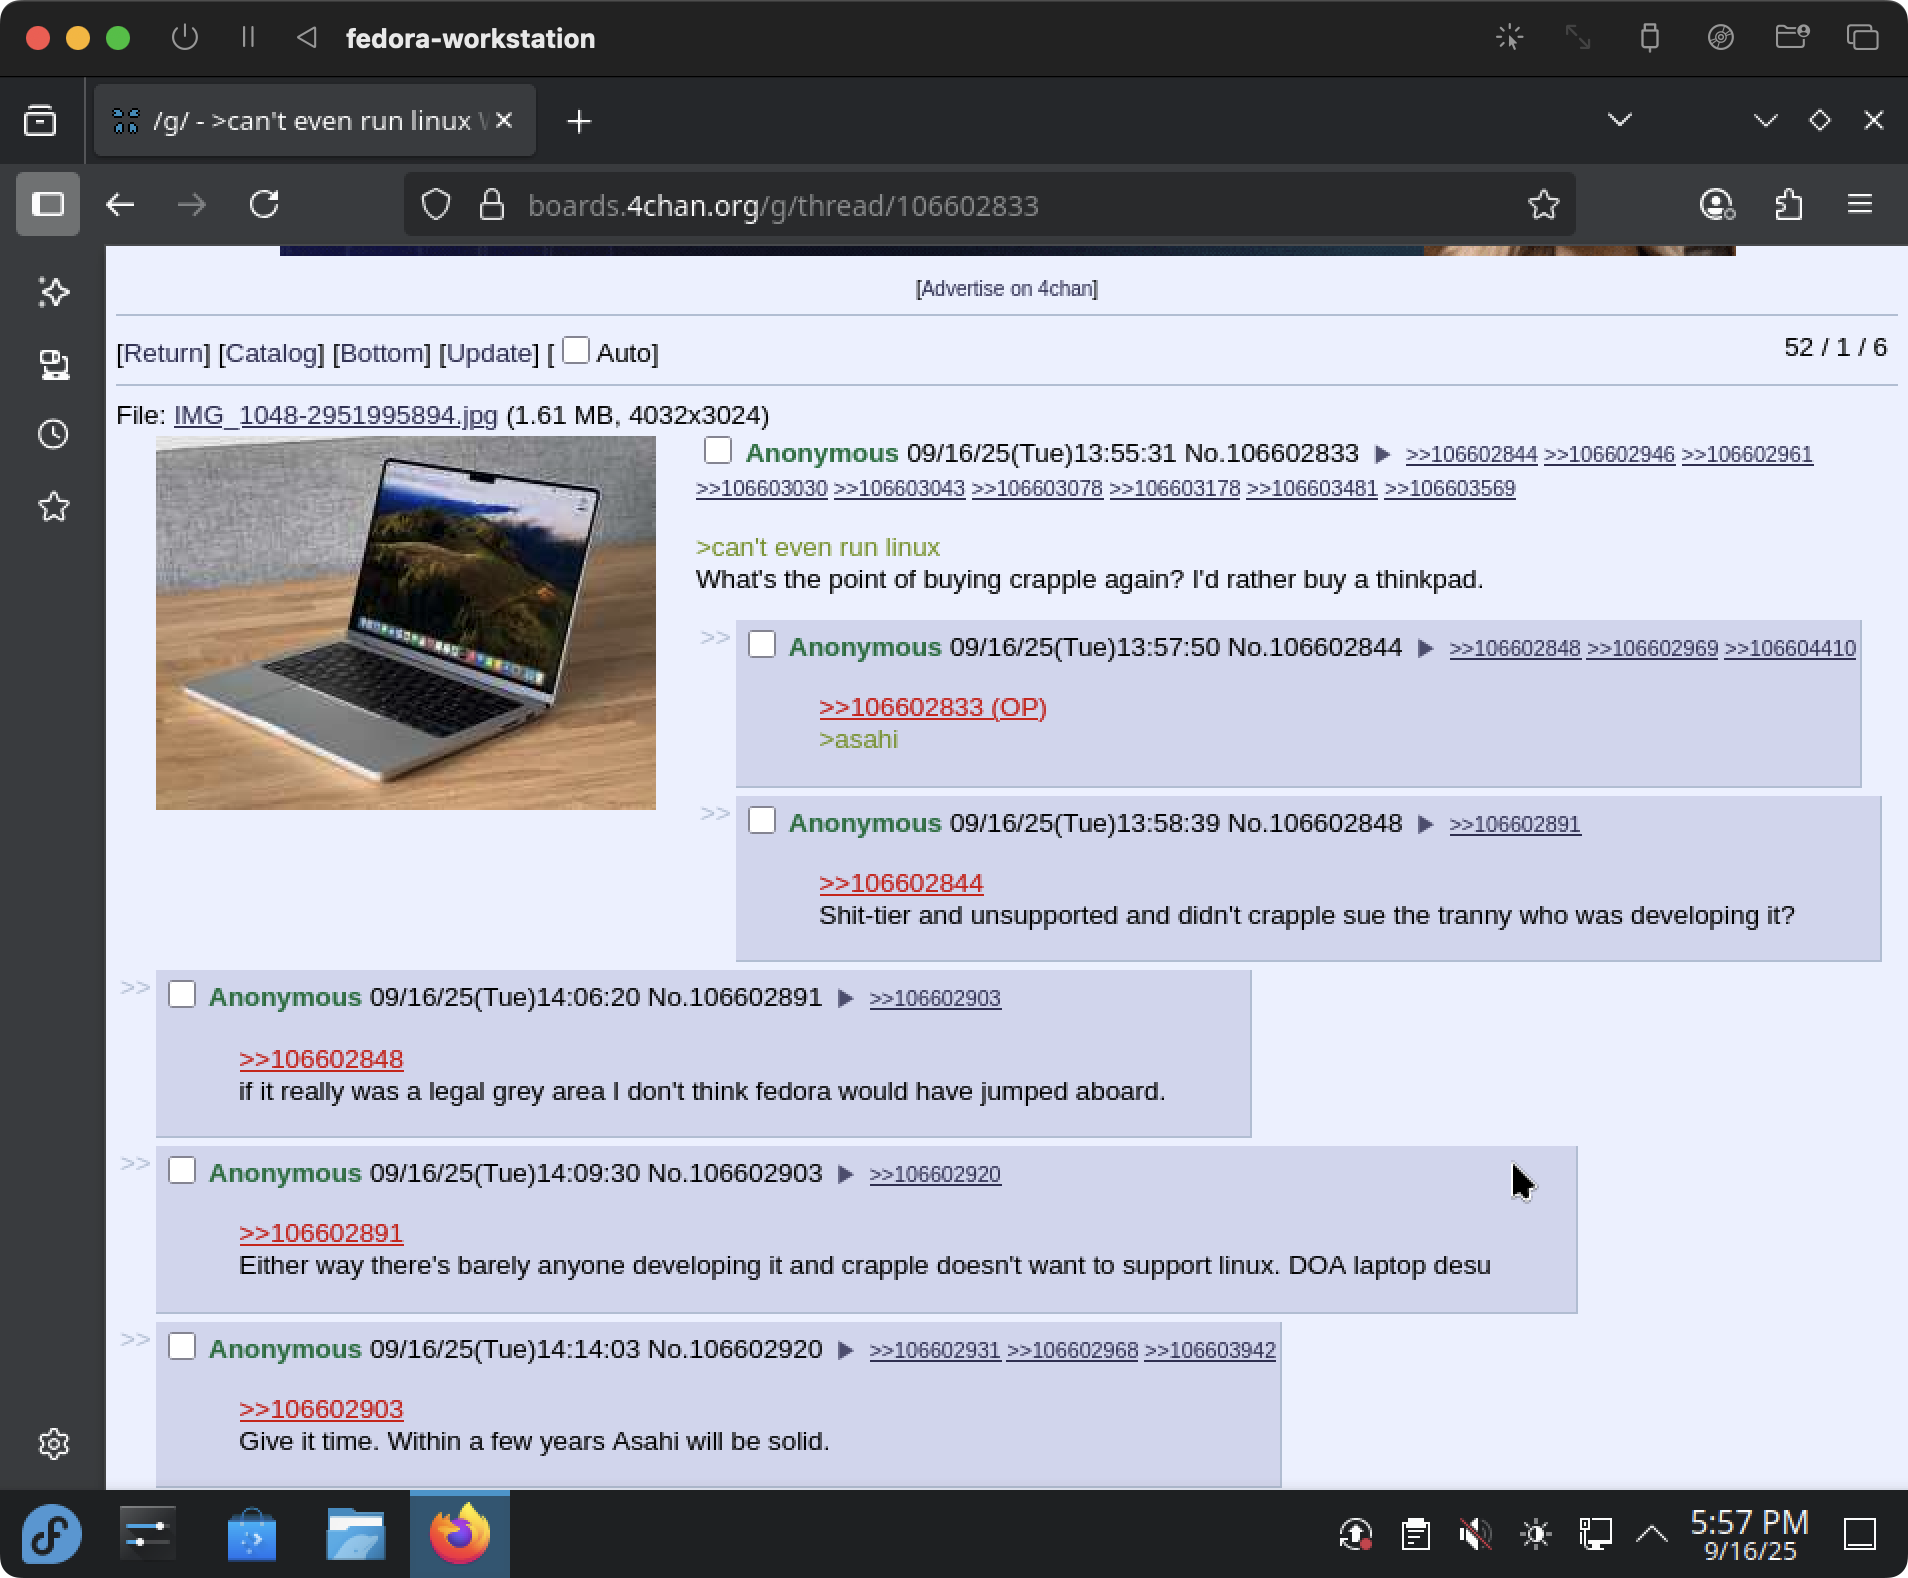1908x1578 pixels.
Task: Expand post menu arrow for No.106602833
Action: point(1382,455)
